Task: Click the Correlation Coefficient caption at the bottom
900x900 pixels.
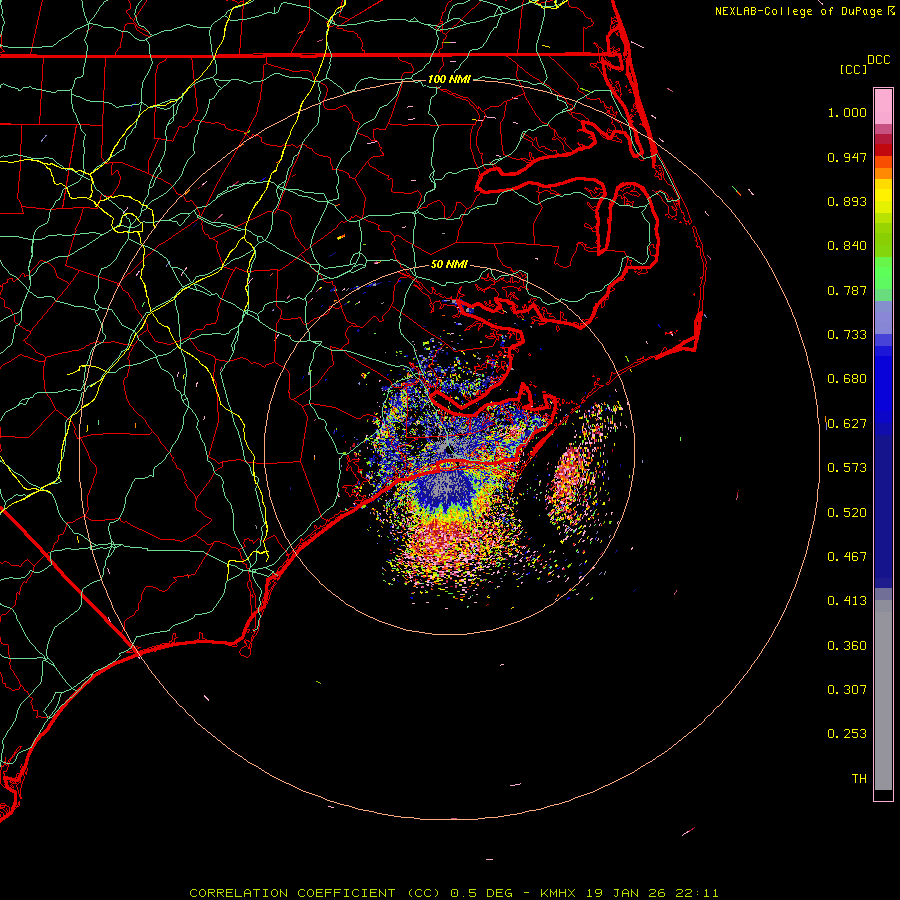Action: [453, 893]
